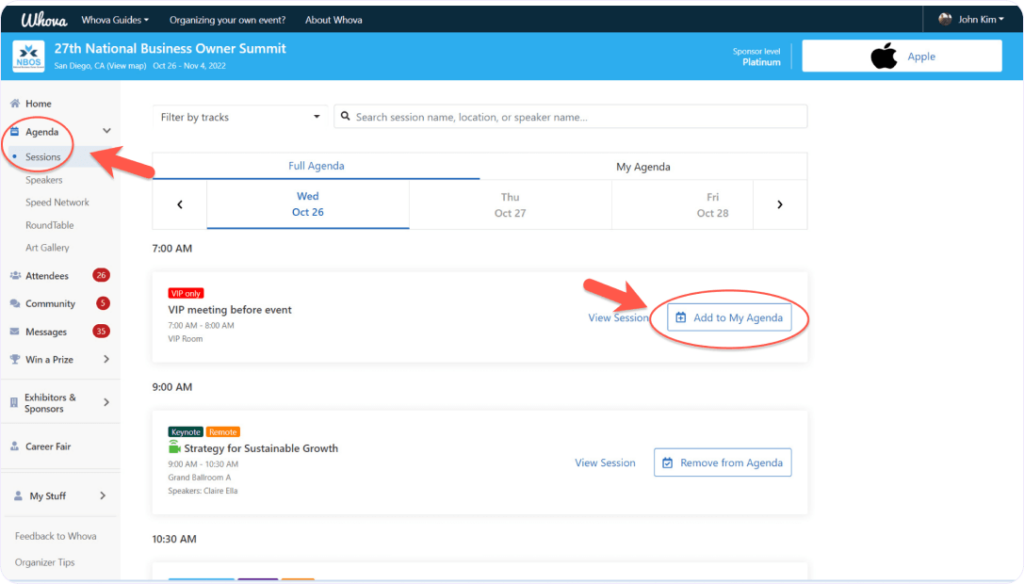Screen dimensions: 1024x584
Task: Click the Attendees people icon
Action: point(17,275)
